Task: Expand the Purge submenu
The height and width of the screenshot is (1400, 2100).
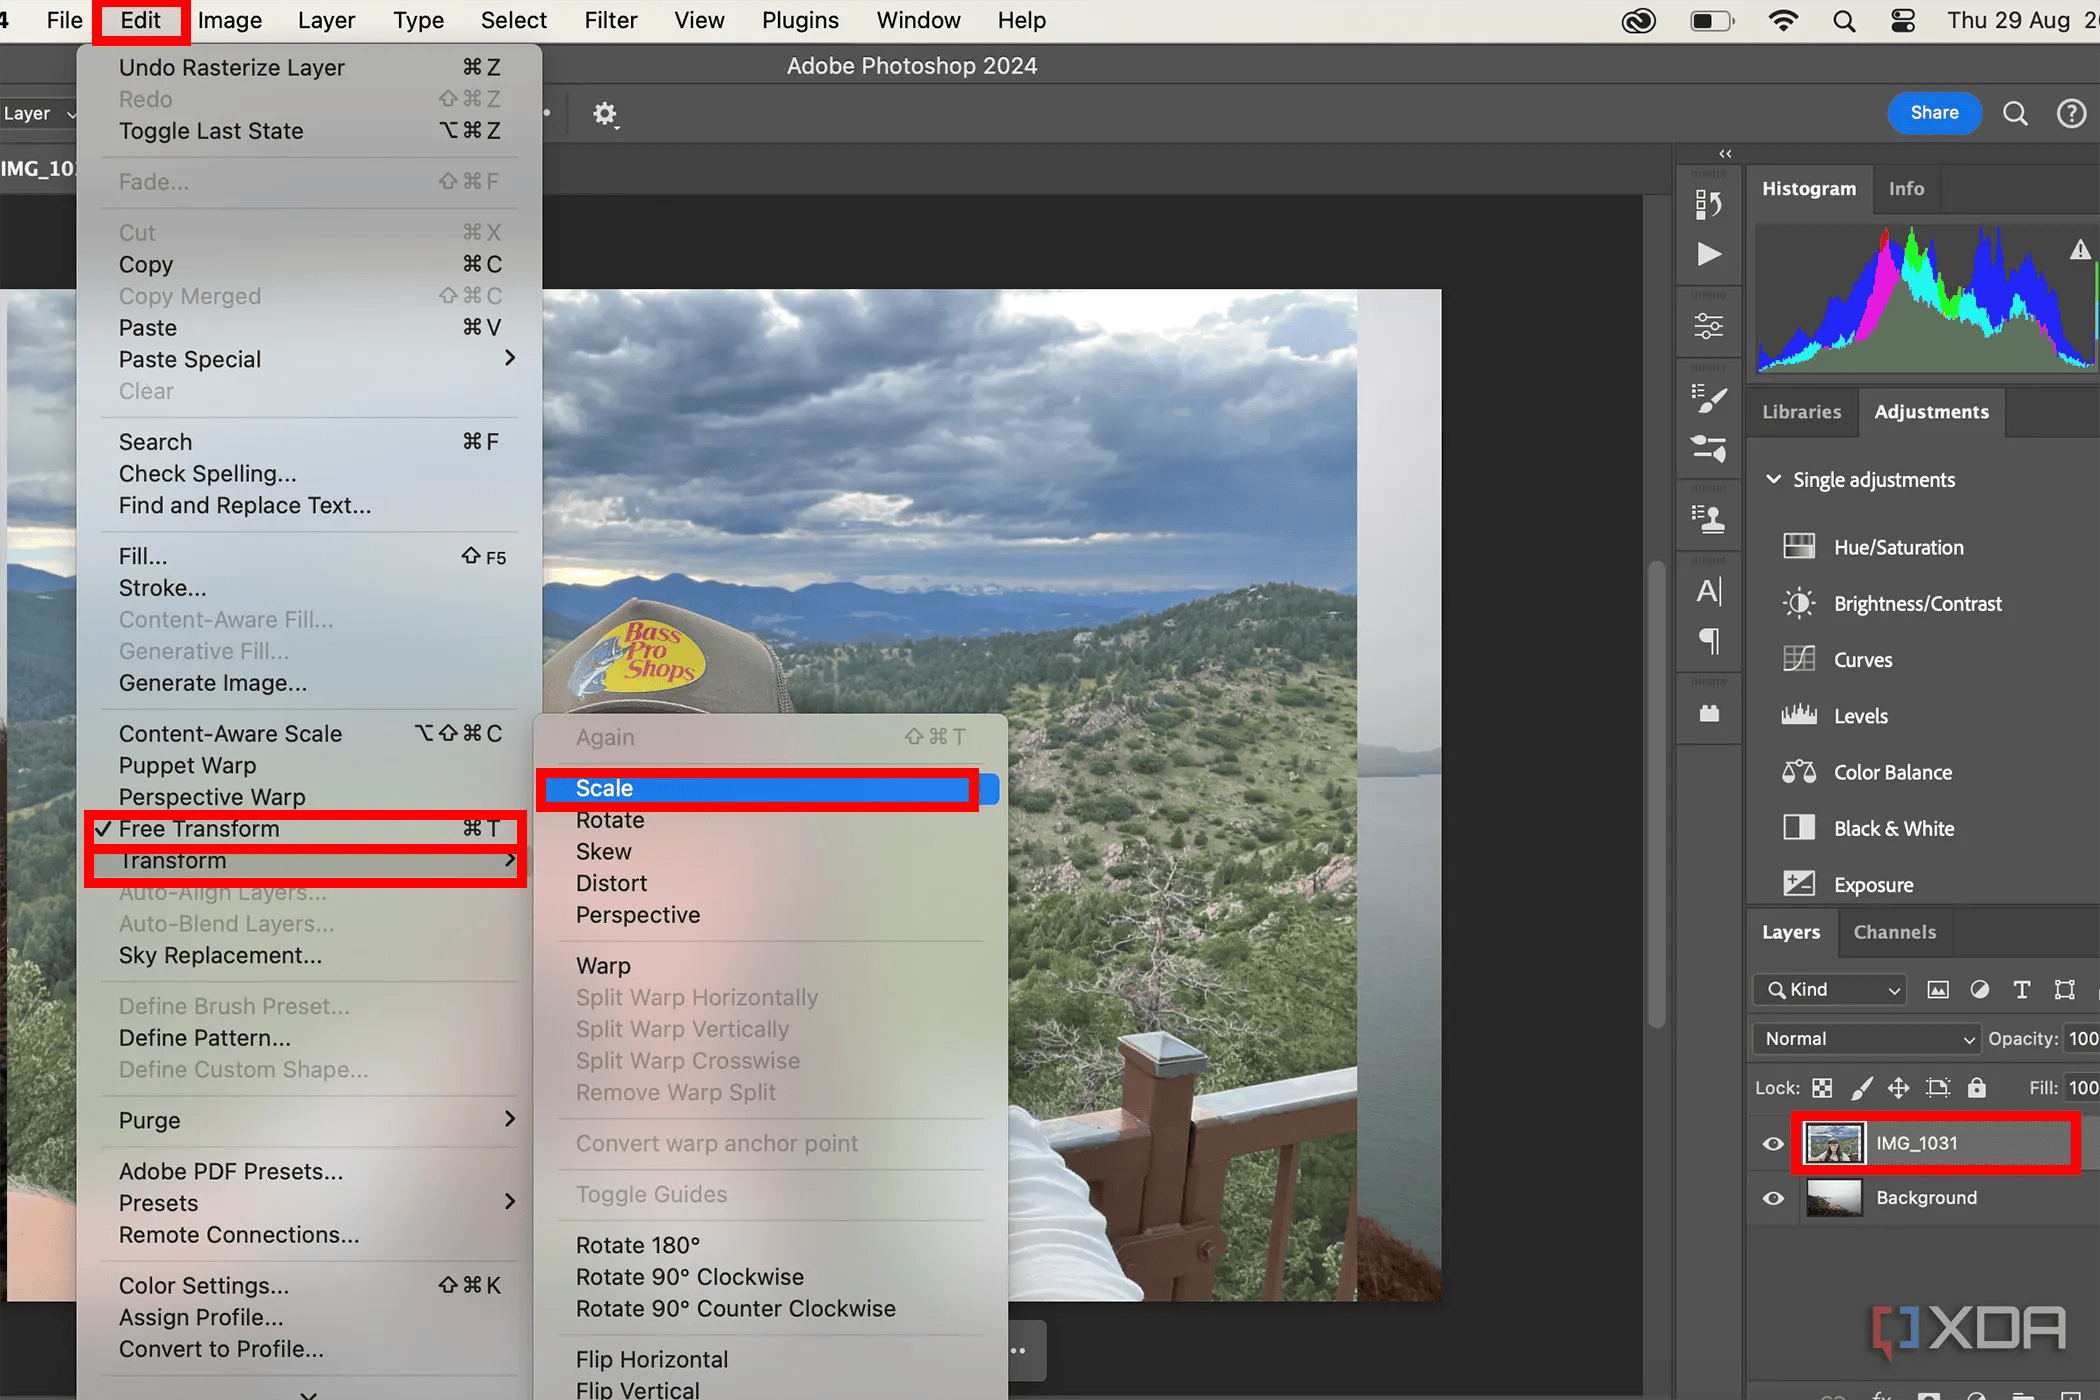Action: [309, 1120]
